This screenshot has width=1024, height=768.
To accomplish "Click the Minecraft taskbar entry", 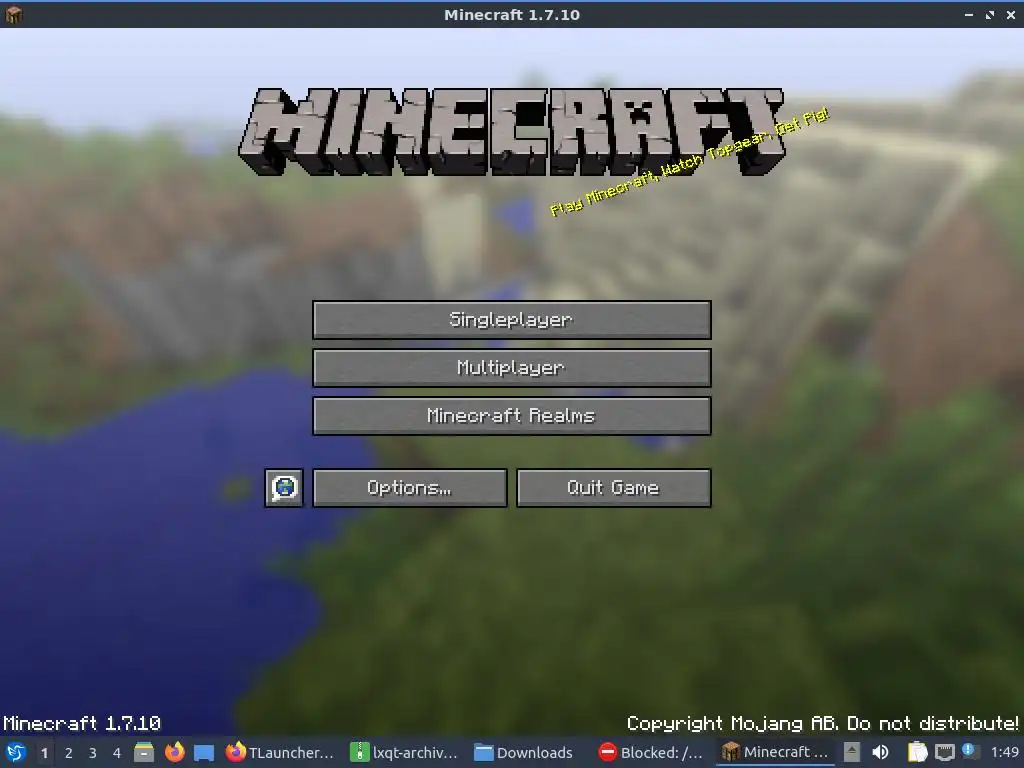I will pyautogui.click(x=775, y=752).
